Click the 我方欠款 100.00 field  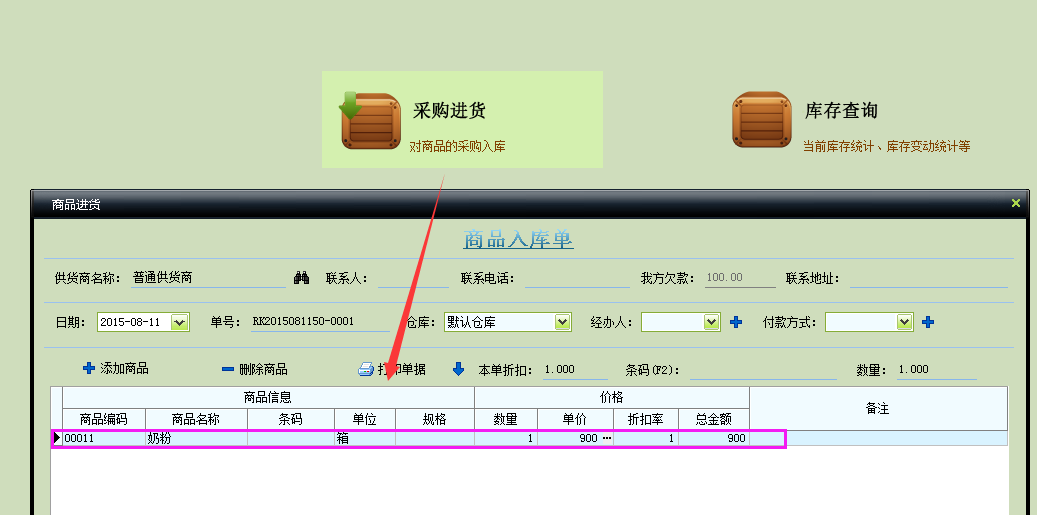point(740,278)
